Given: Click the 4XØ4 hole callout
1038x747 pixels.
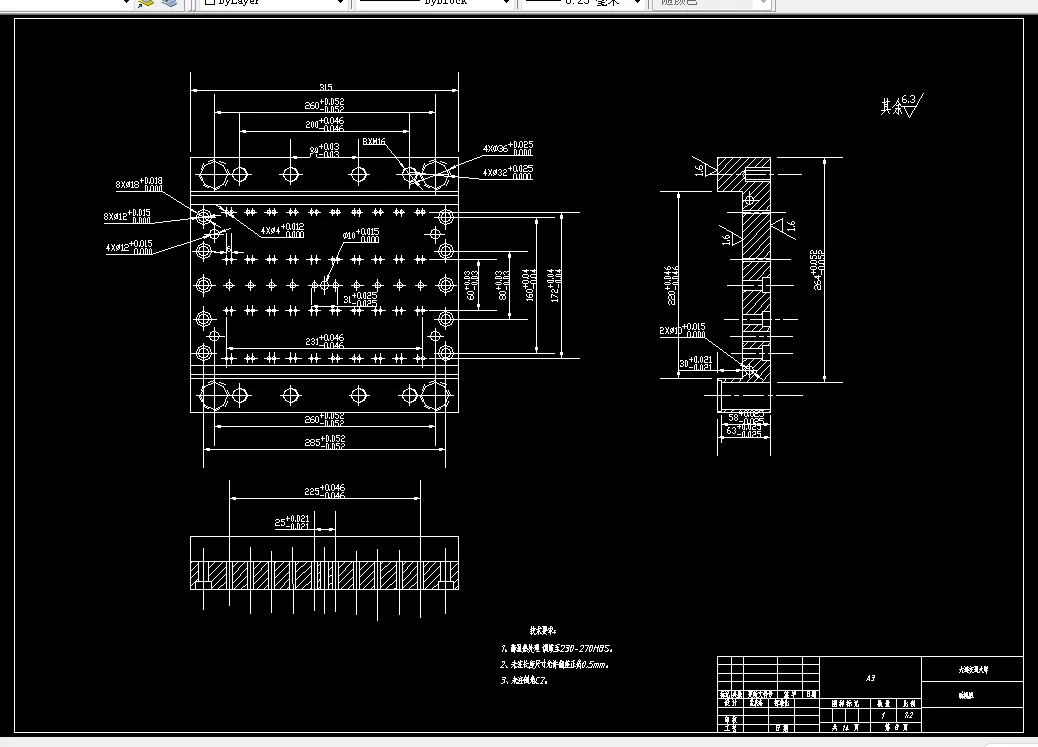Looking at the screenshot, I should (283, 230).
